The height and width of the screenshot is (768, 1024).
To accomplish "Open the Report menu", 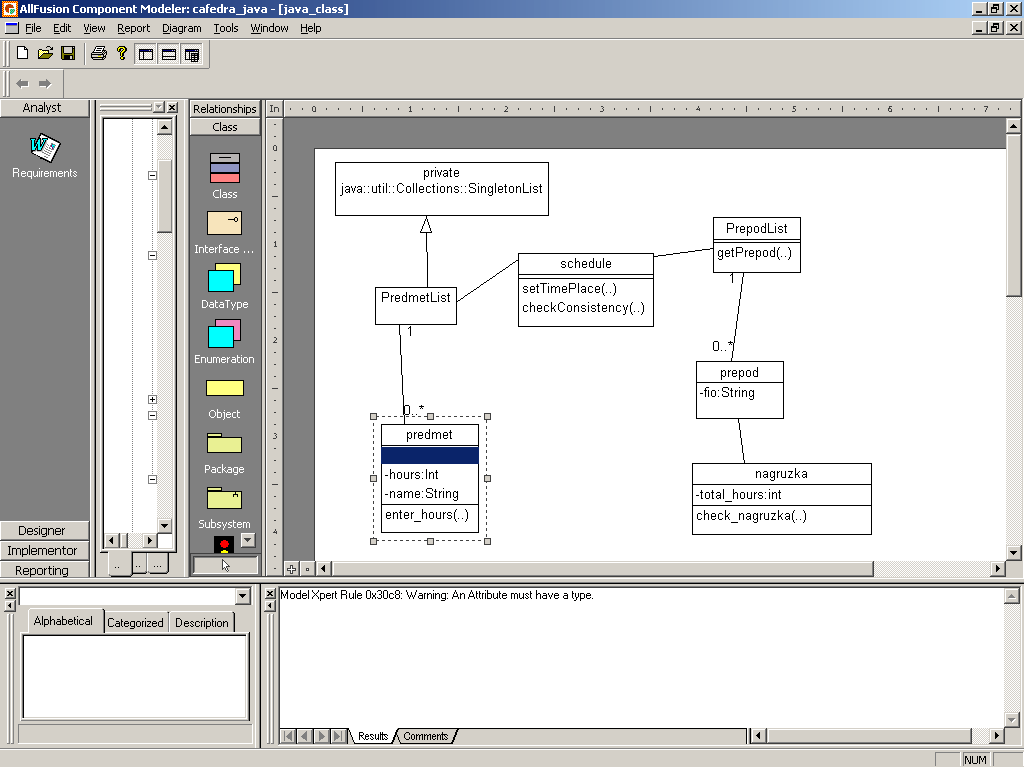I will (133, 28).
